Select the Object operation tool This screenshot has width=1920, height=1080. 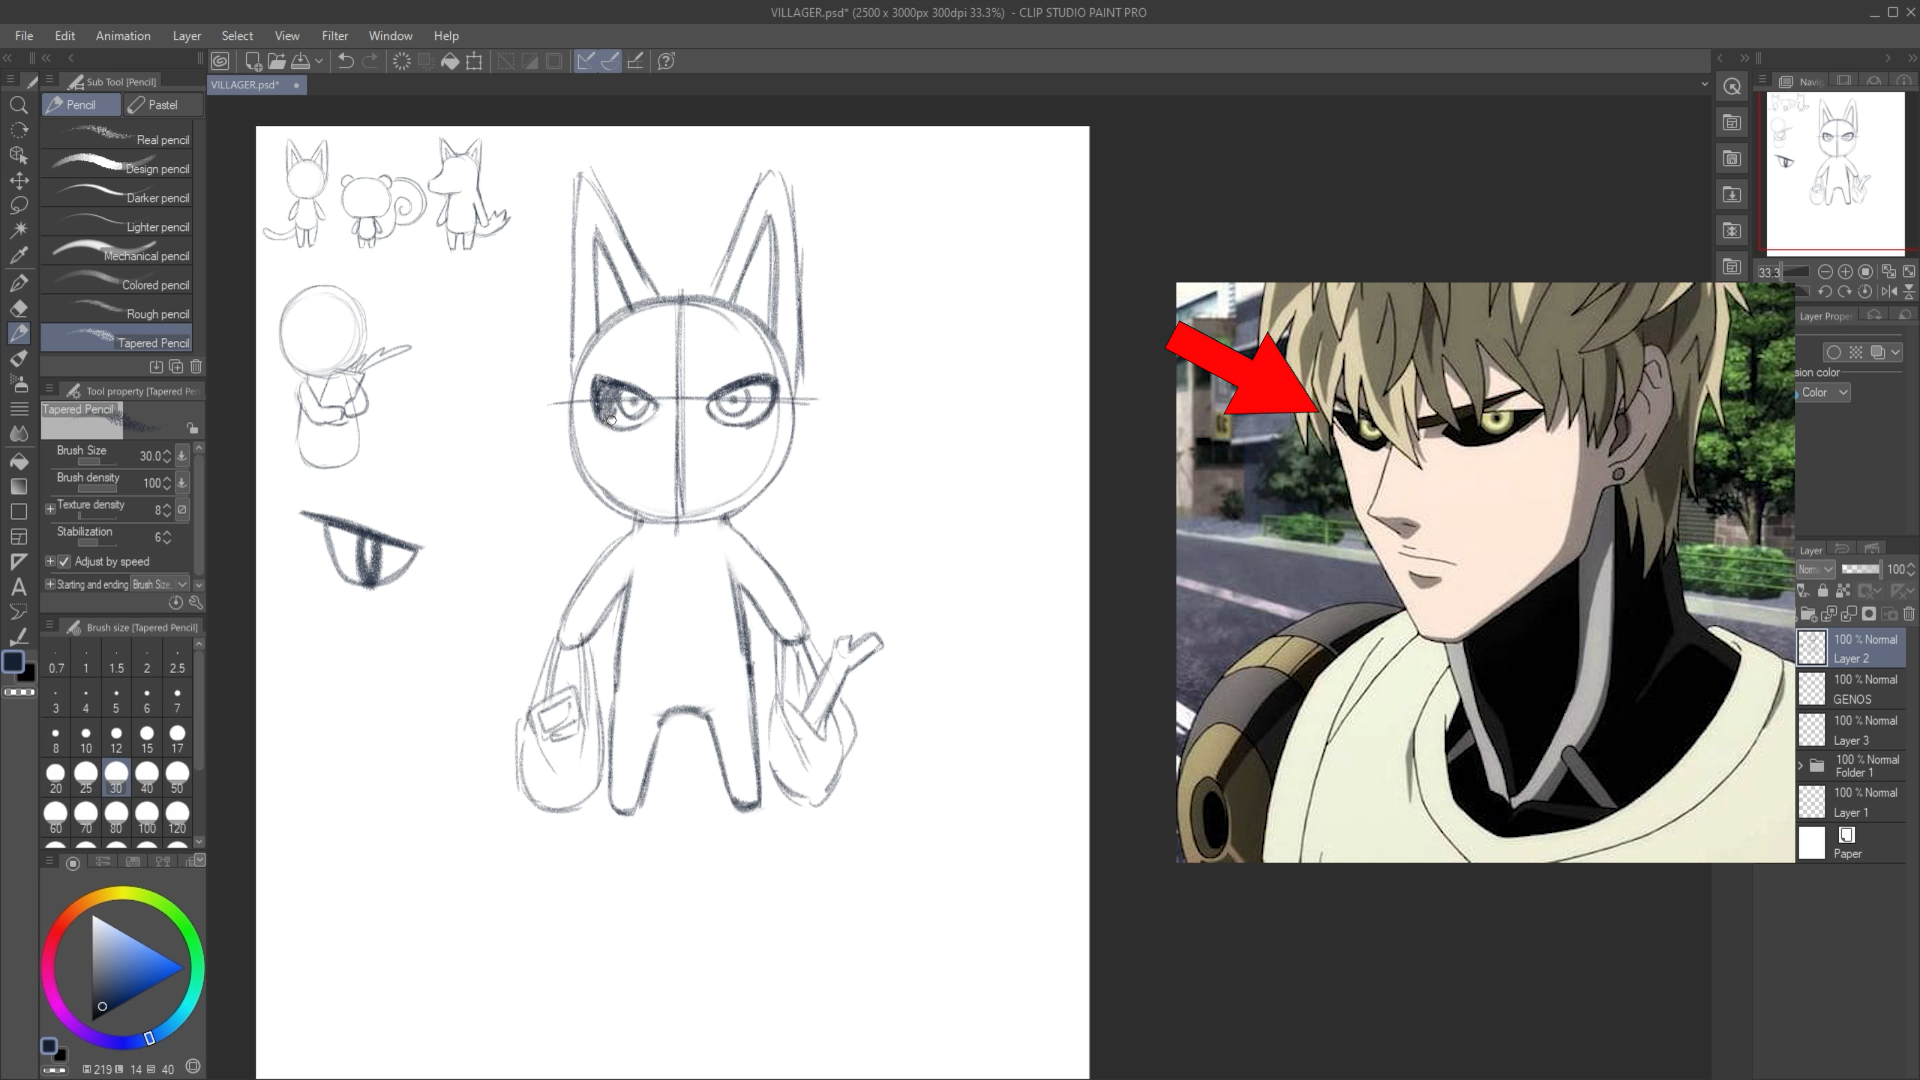click(18, 155)
